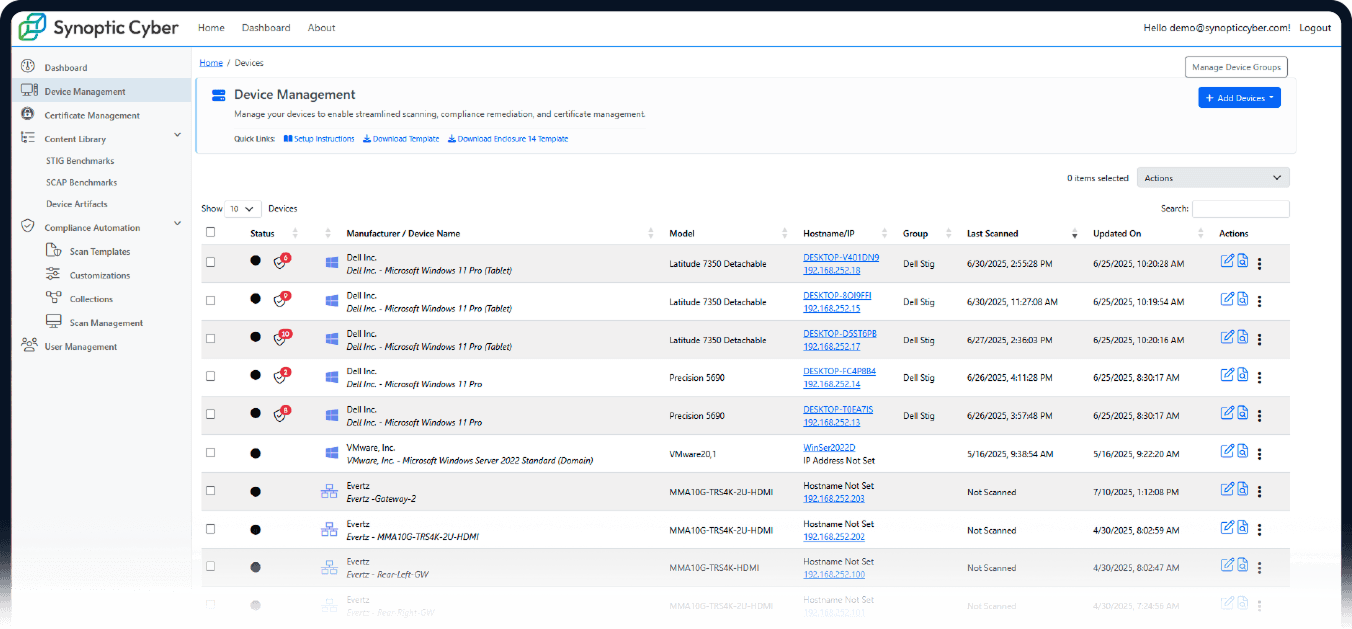
Task: Click shield badge showing 6 findings
Action: (281, 261)
